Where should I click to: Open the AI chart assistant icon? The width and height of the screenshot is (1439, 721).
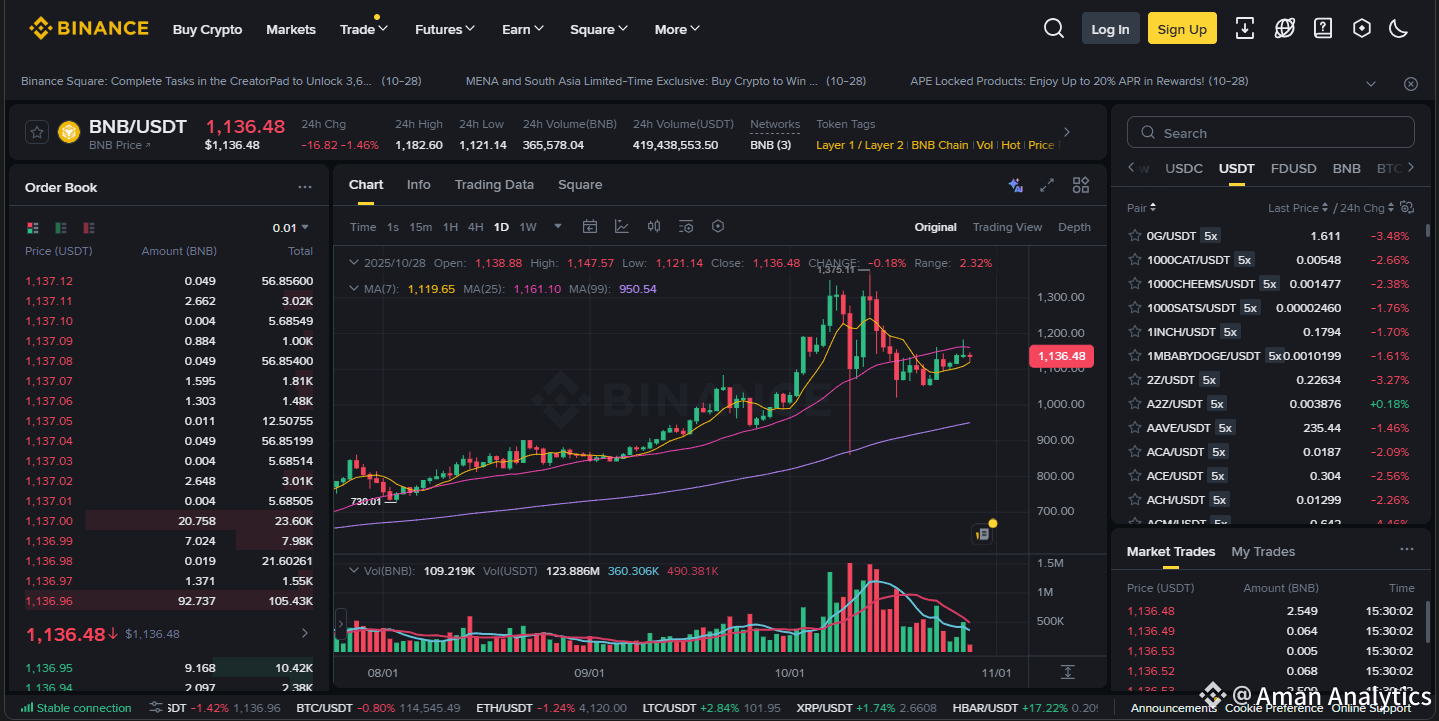click(1015, 185)
